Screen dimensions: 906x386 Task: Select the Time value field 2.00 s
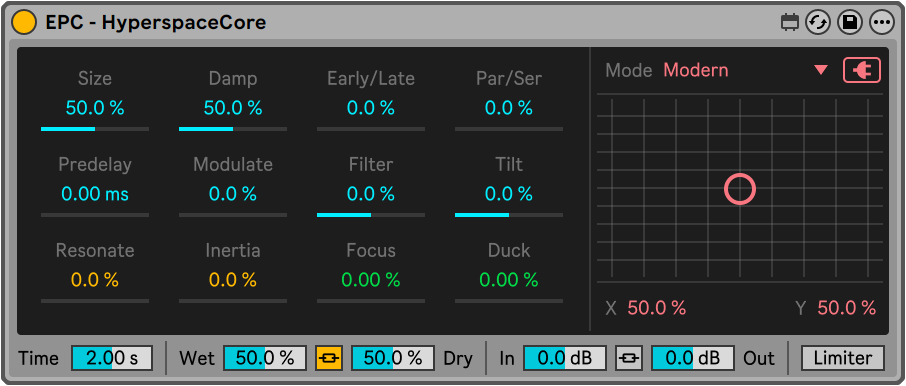coord(112,358)
